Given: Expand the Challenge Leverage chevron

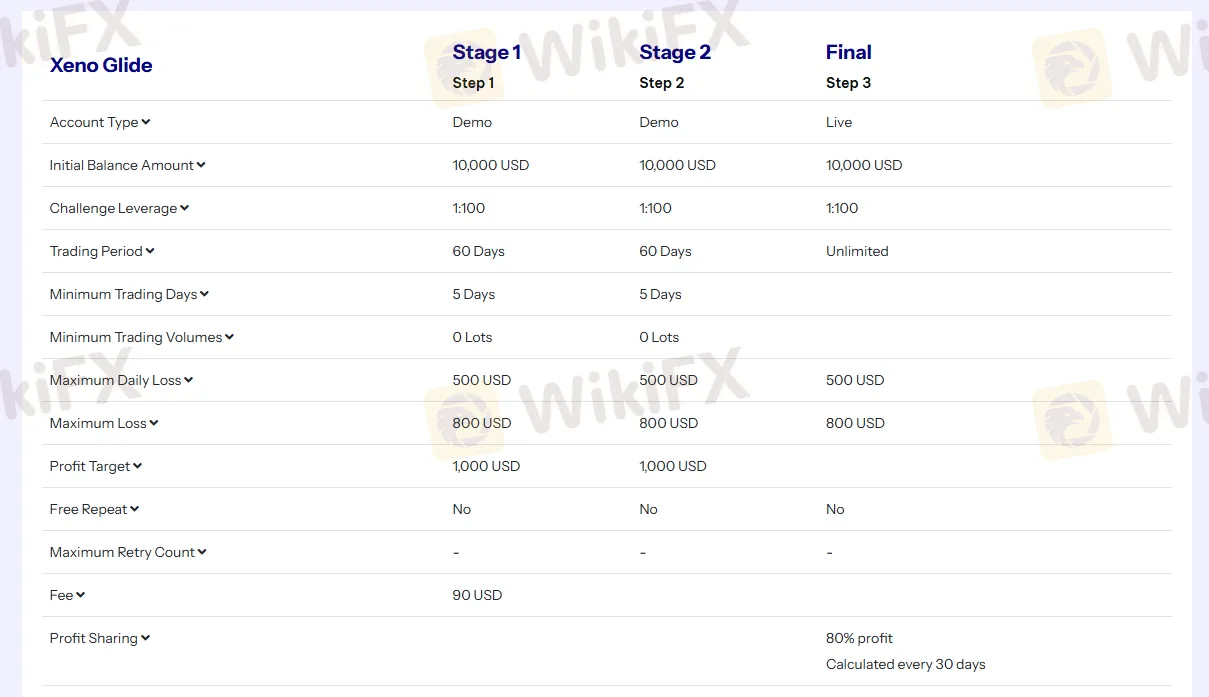Looking at the screenshot, I should [x=184, y=208].
